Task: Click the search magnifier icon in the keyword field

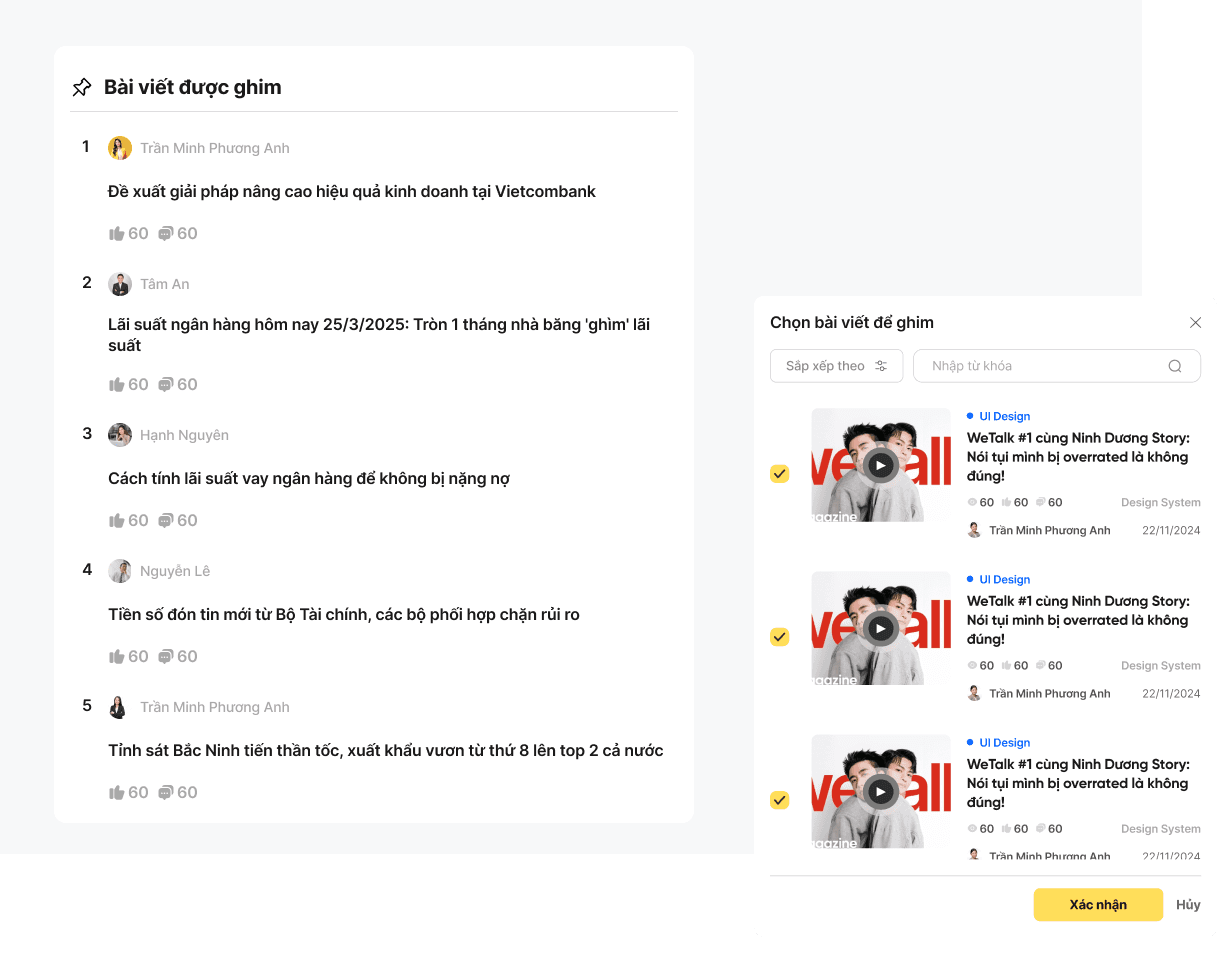Action: pos(1175,366)
